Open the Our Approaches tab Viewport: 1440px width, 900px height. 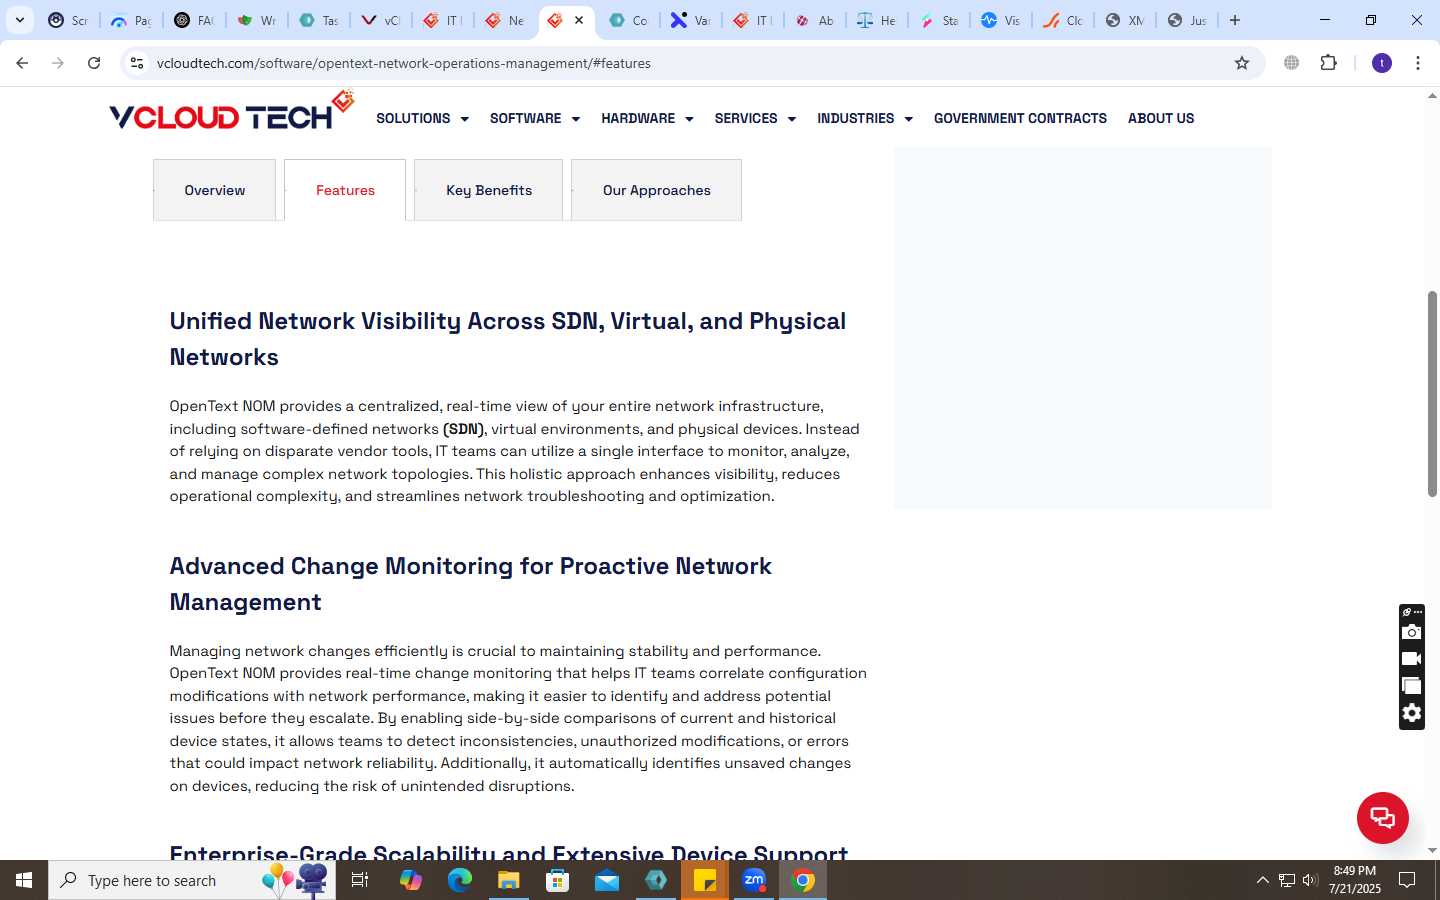656,190
